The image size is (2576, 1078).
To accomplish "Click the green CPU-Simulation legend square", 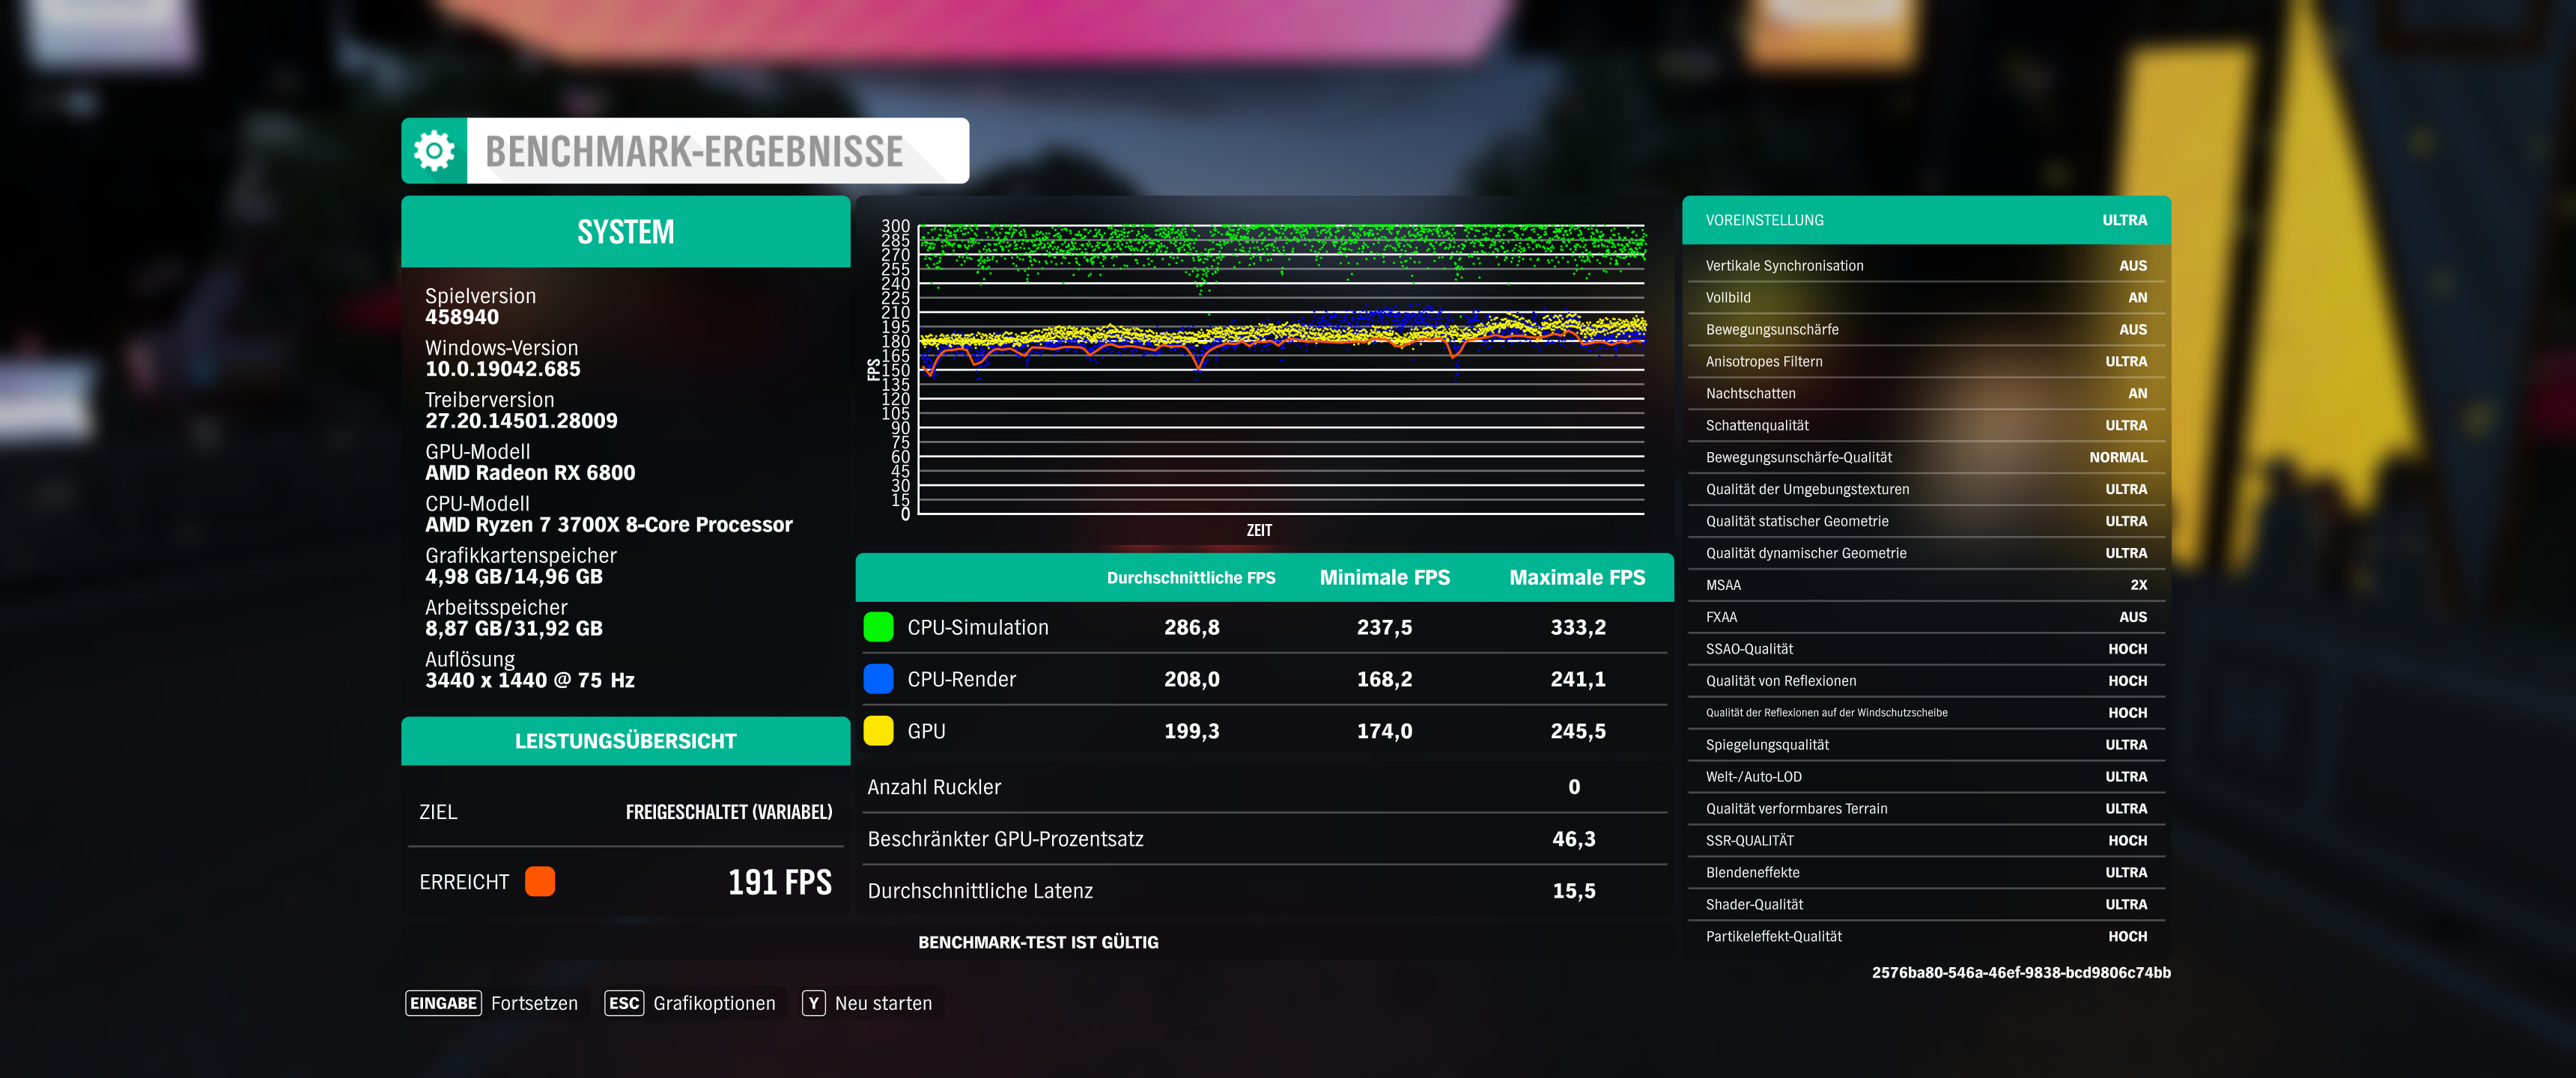I will click(878, 627).
